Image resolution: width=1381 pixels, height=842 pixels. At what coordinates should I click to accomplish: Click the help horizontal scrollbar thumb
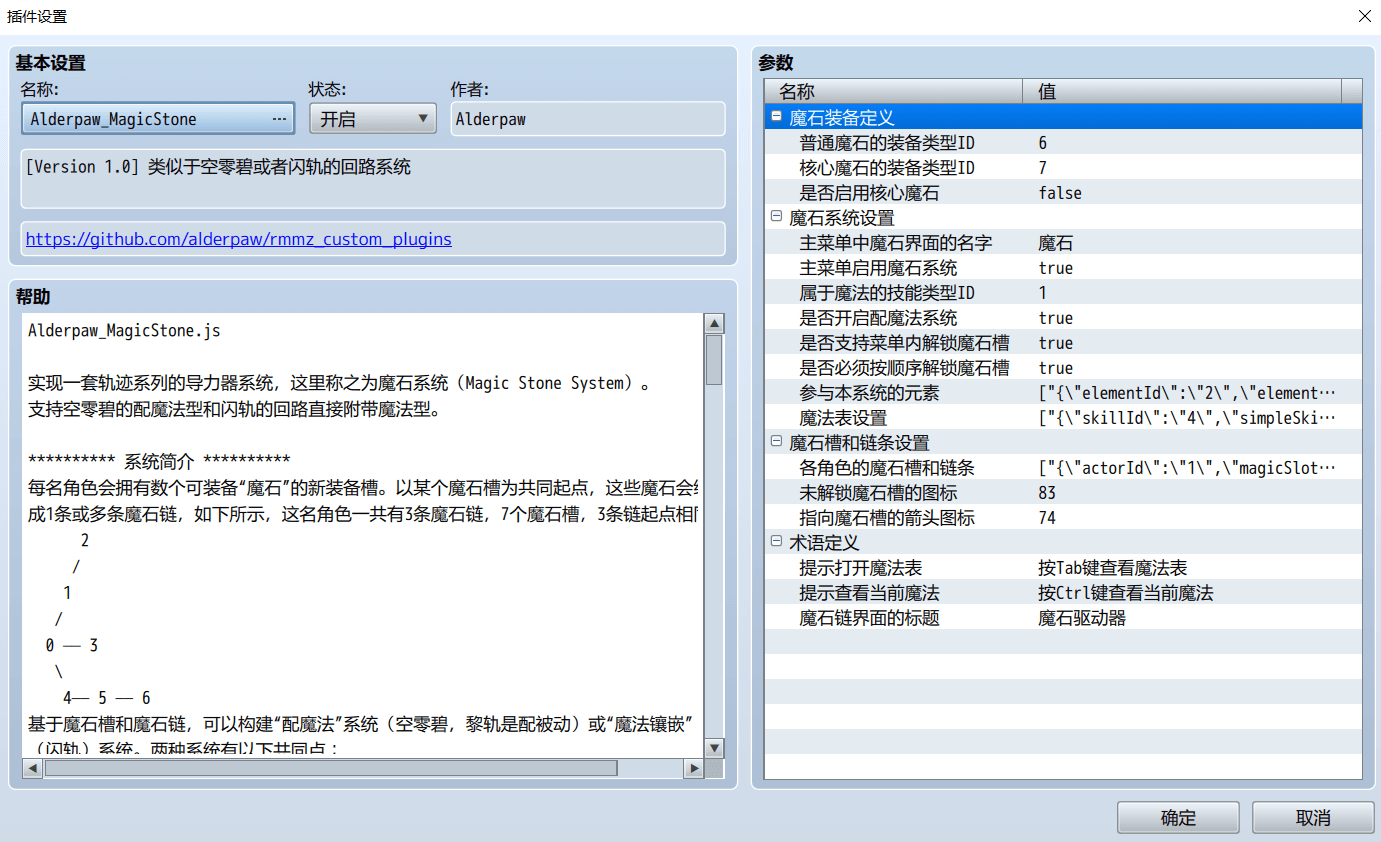click(x=331, y=768)
